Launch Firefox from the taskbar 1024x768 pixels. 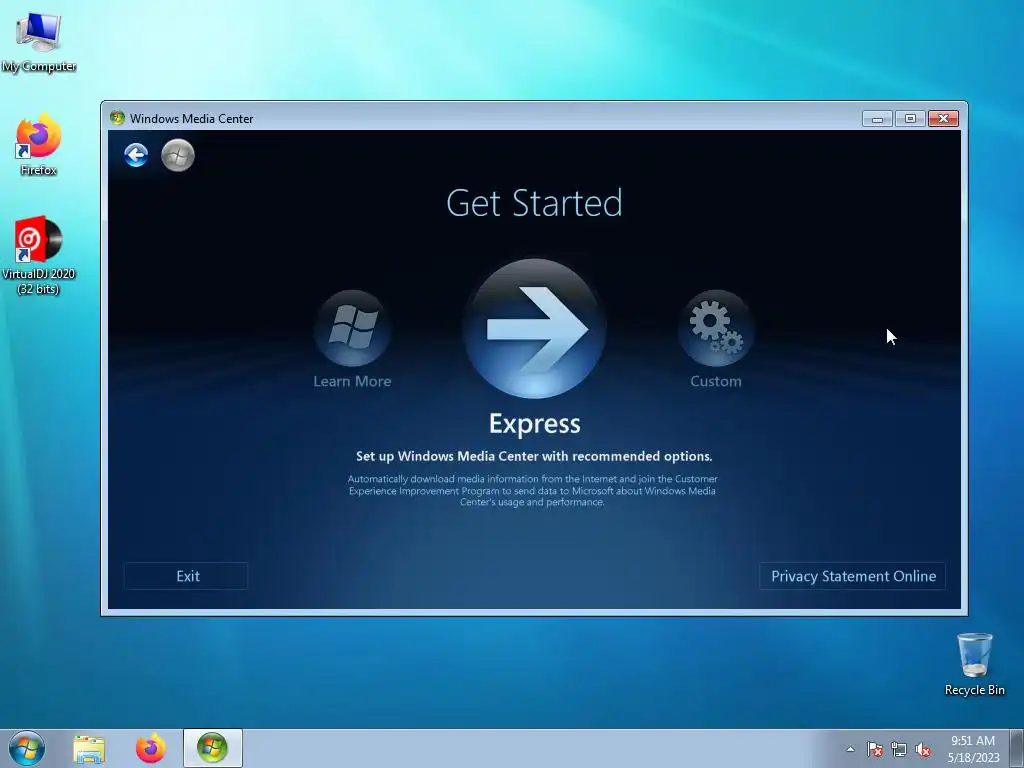pos(150,748)
